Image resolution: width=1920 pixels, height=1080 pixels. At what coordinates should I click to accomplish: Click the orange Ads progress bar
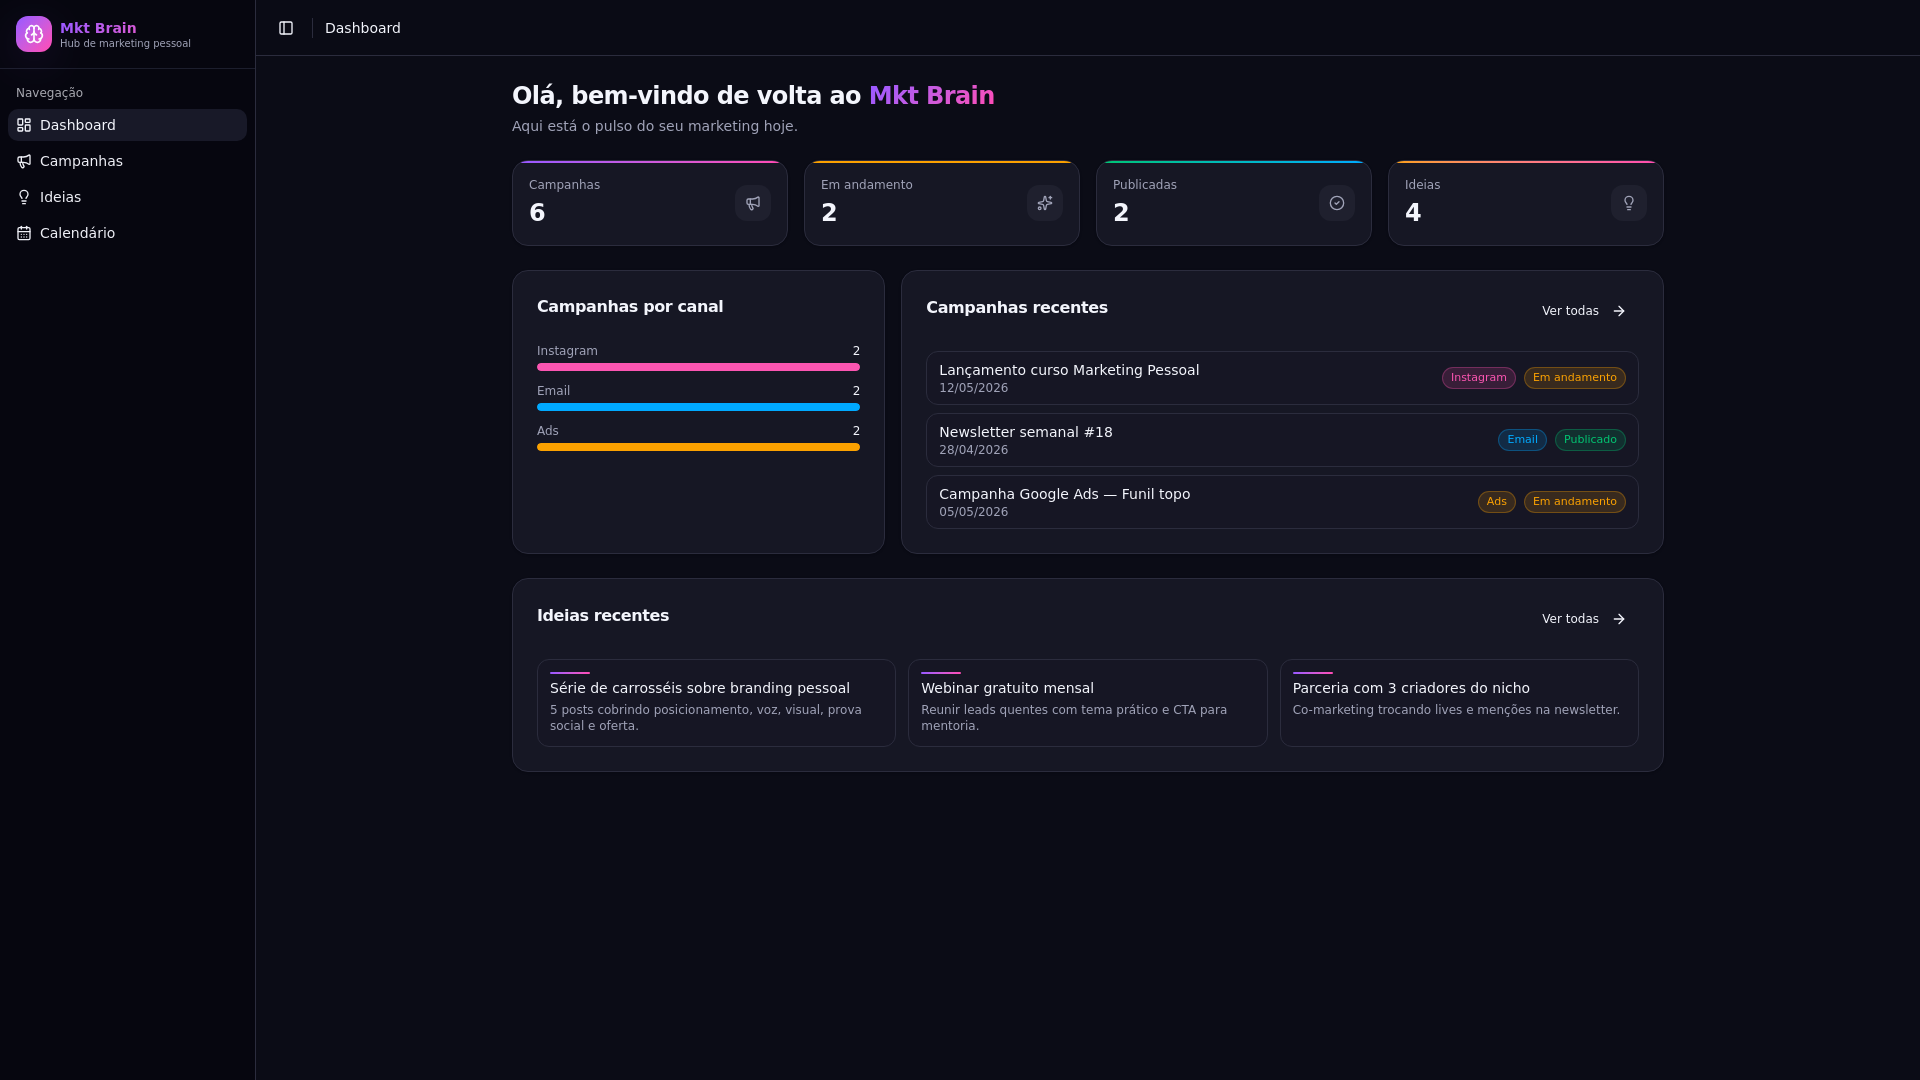tap(698, 447)
